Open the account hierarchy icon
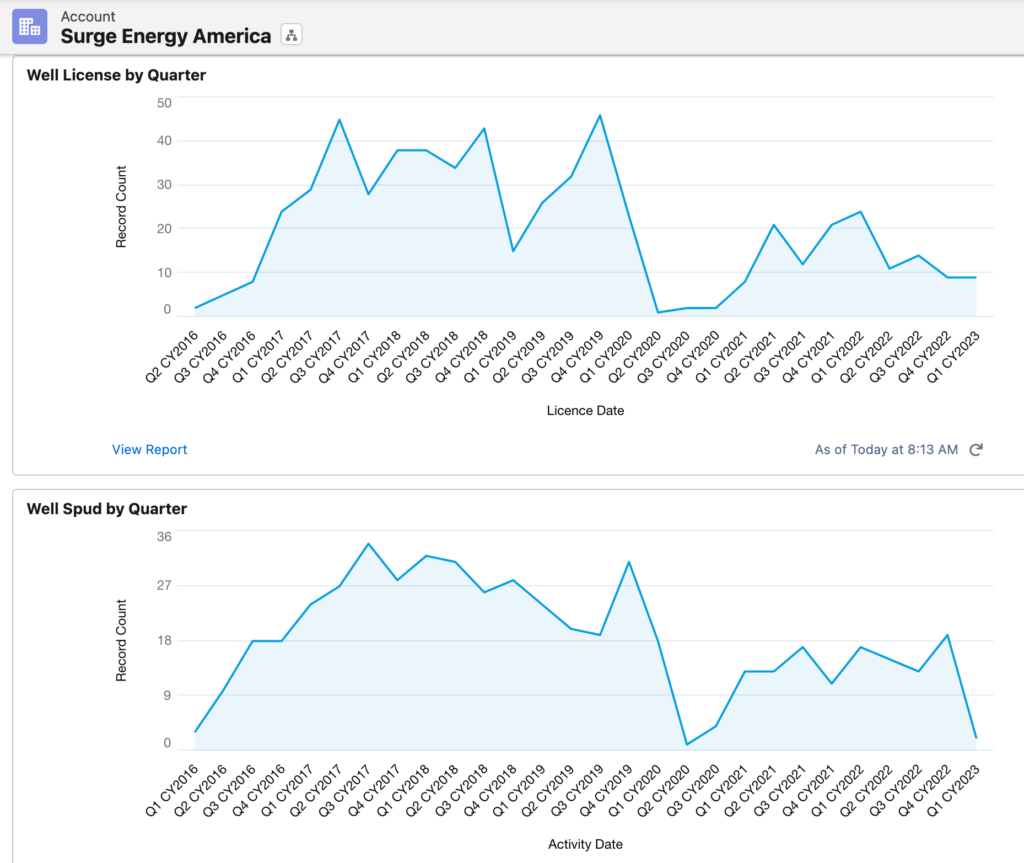This screenshot has height=863, width=1024. point(290,33)
